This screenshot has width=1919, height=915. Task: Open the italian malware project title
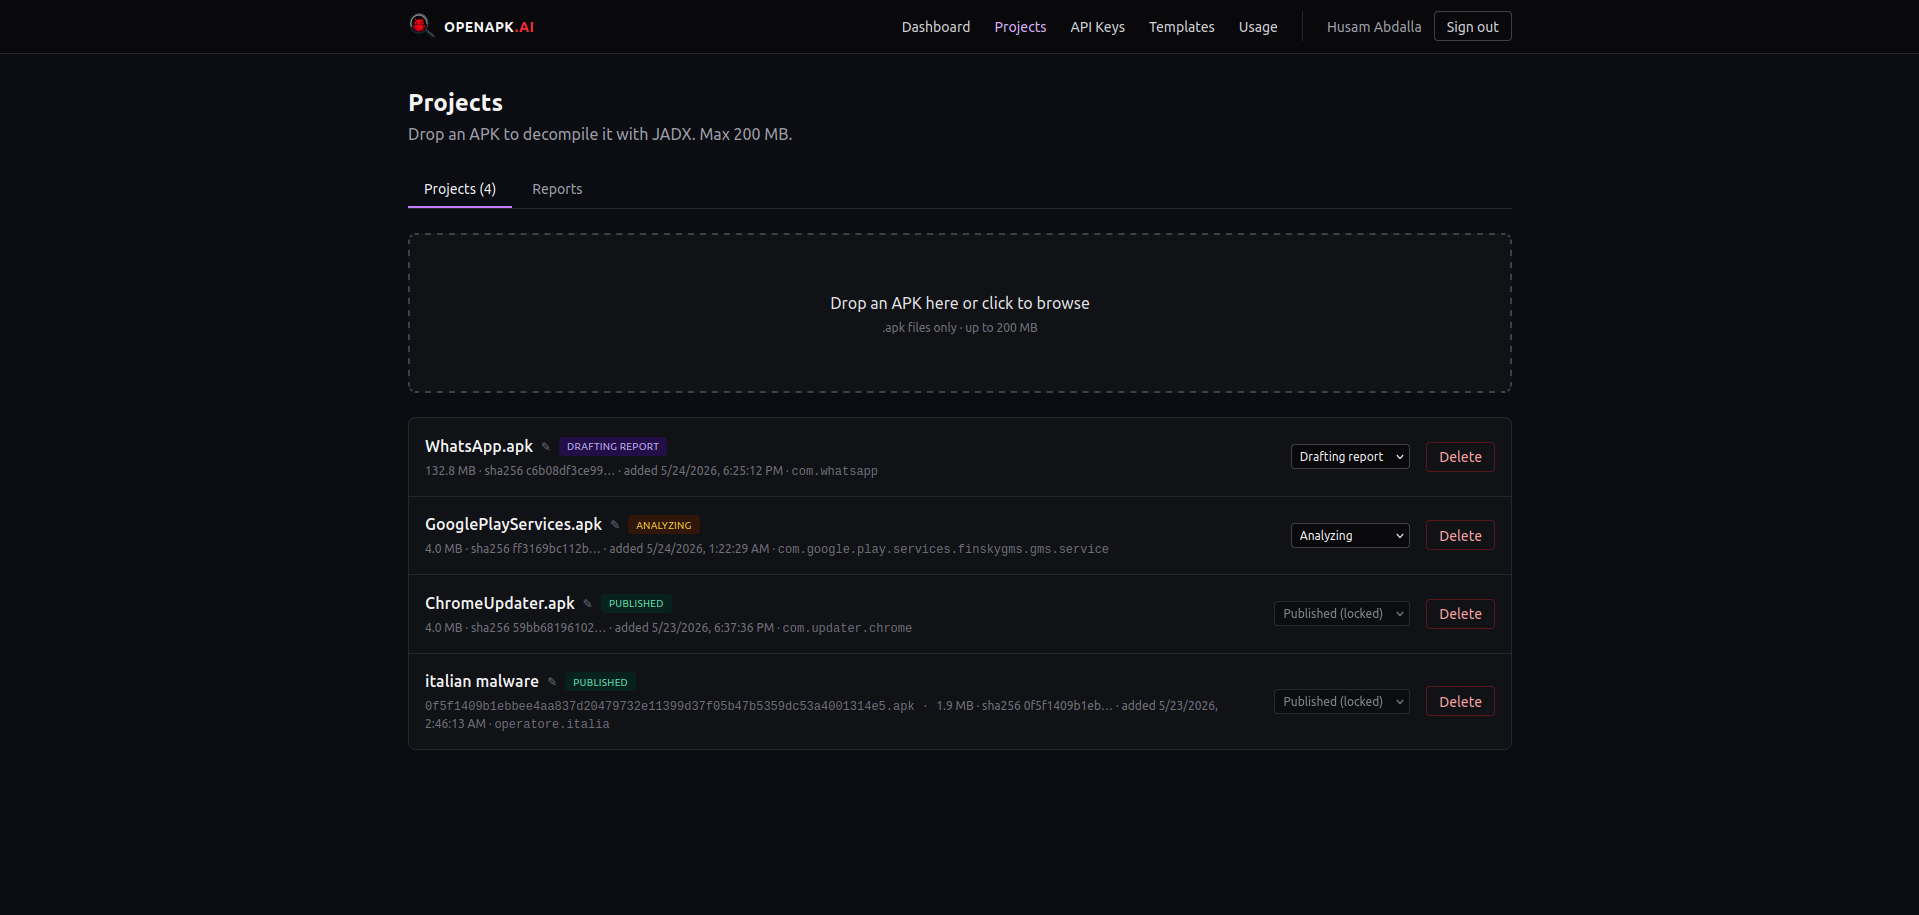coord(482,681)
